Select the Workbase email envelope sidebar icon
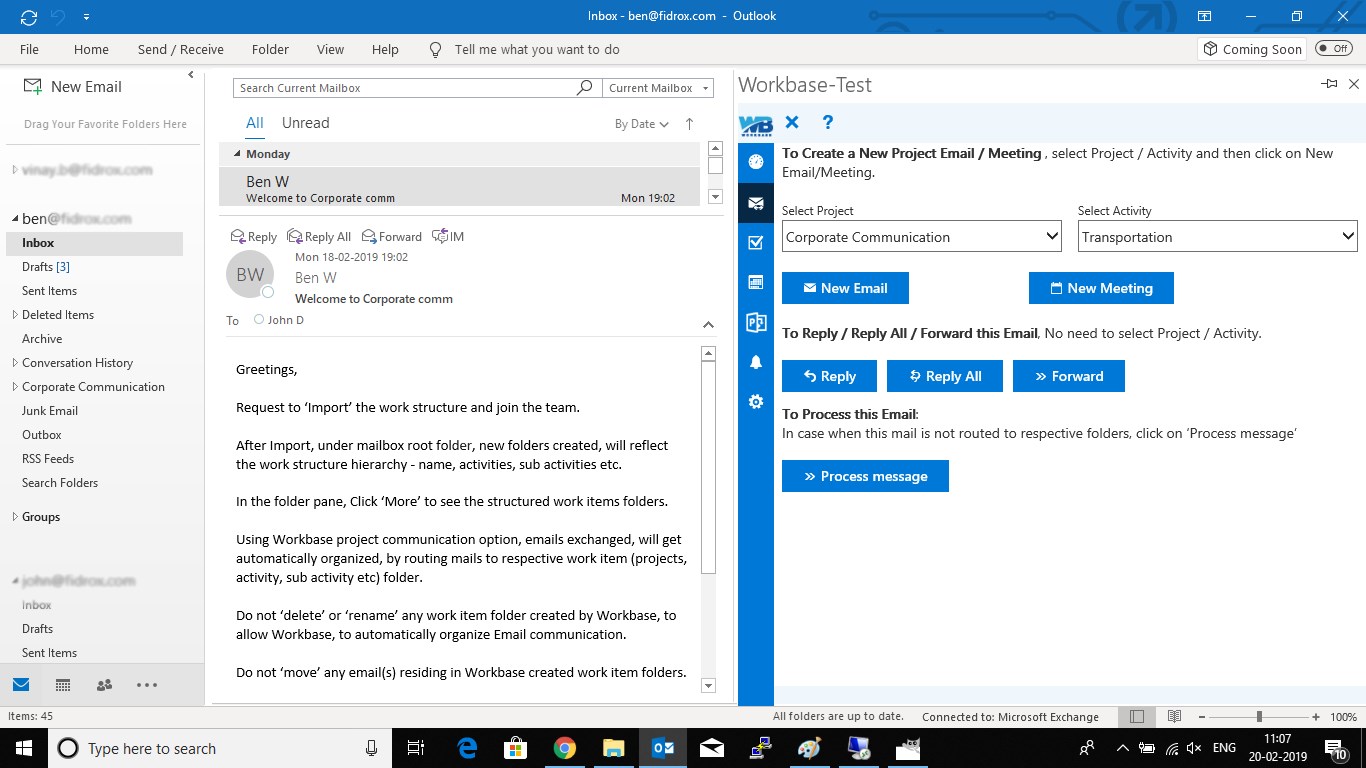The image size is (1366, 768). point(756,203)
